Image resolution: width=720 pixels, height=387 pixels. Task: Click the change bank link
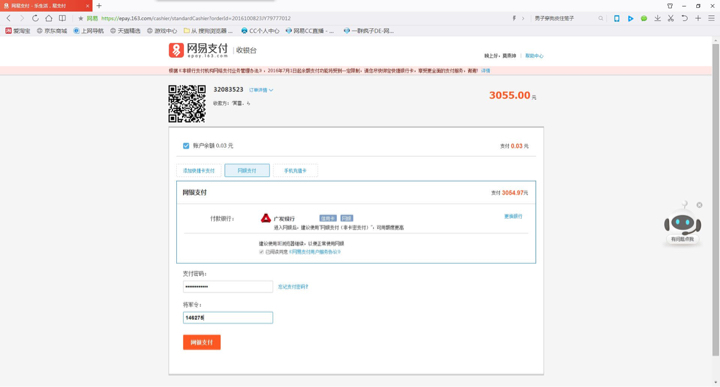pyautogui.click(x=513, y=216)
